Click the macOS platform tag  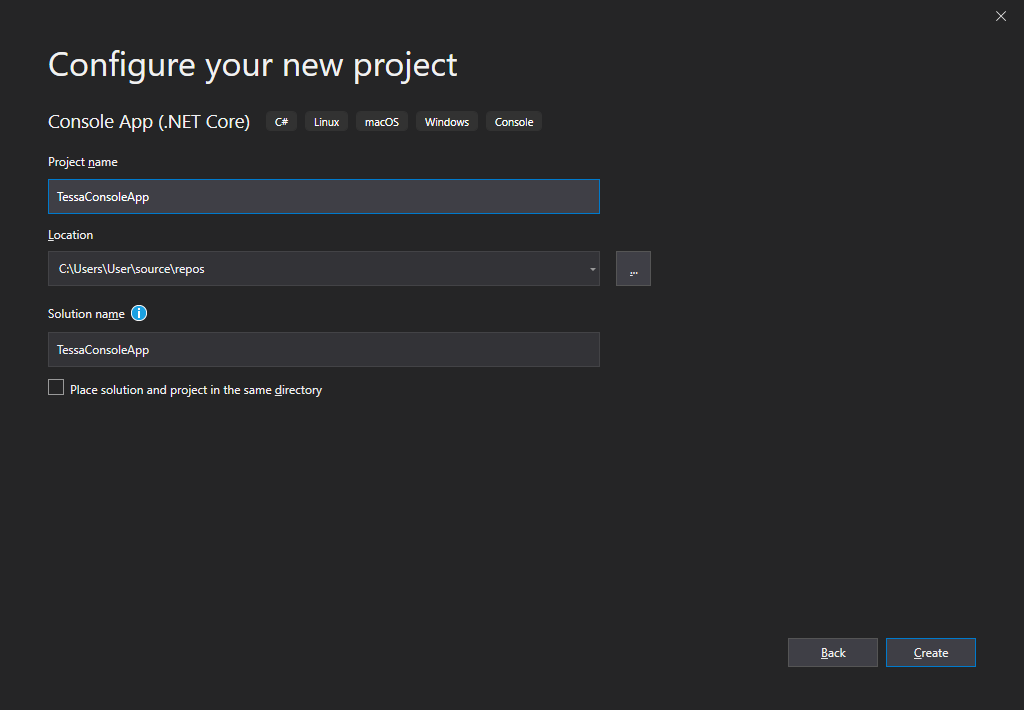[x=381, y=122]
